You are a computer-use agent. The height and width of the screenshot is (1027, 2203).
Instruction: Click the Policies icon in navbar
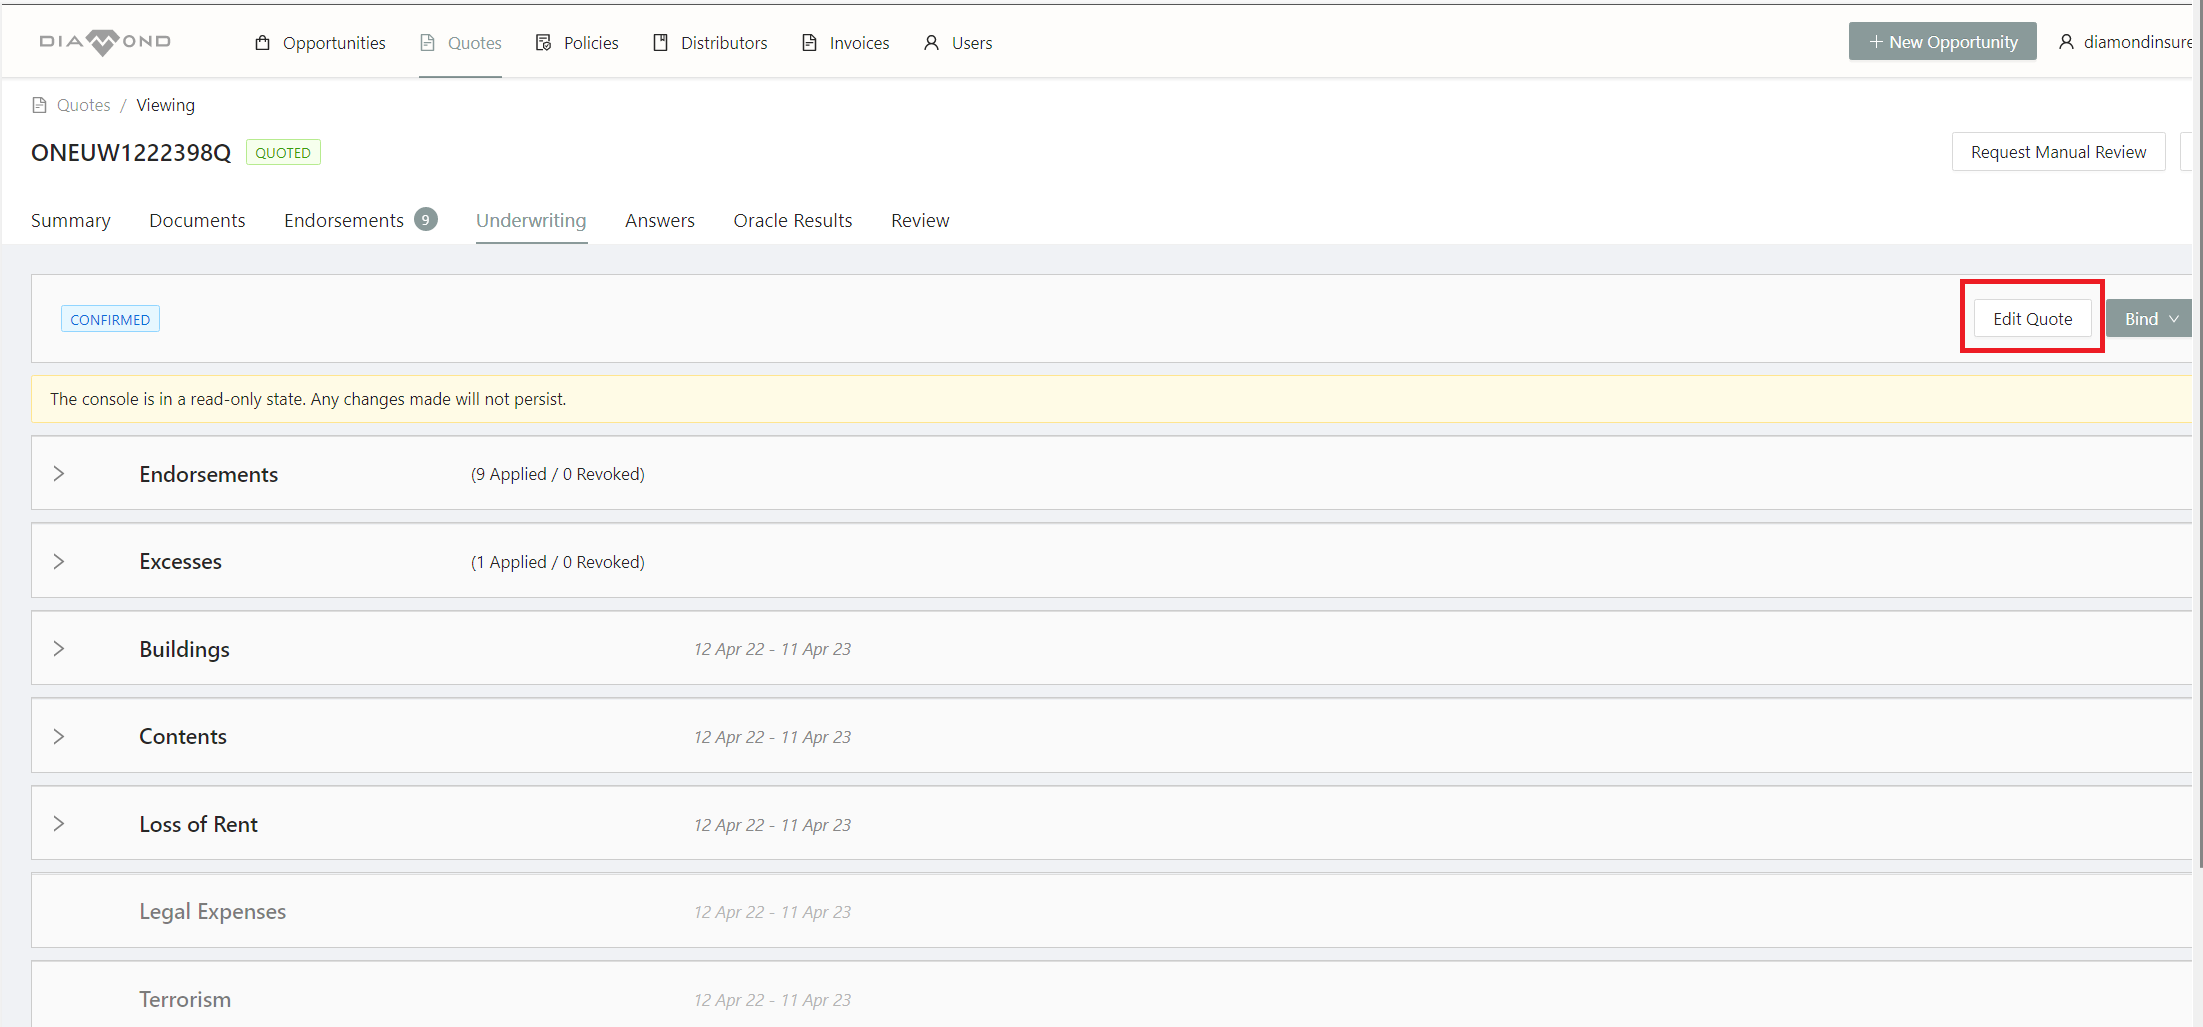click(544, 43)
